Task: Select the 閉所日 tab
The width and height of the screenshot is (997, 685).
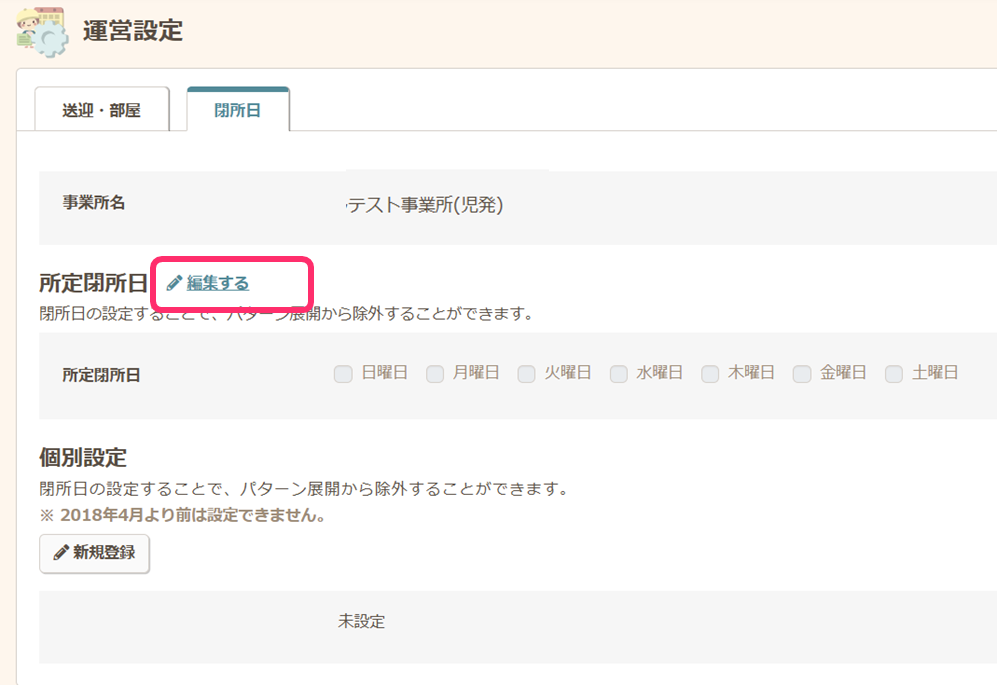Action: coord(237,110)
